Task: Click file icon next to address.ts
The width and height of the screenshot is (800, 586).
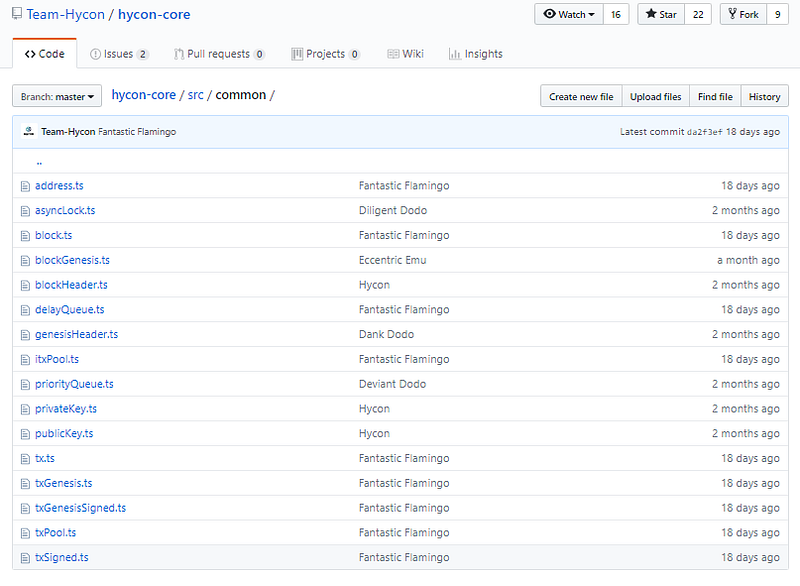Action: pos(26,186)
